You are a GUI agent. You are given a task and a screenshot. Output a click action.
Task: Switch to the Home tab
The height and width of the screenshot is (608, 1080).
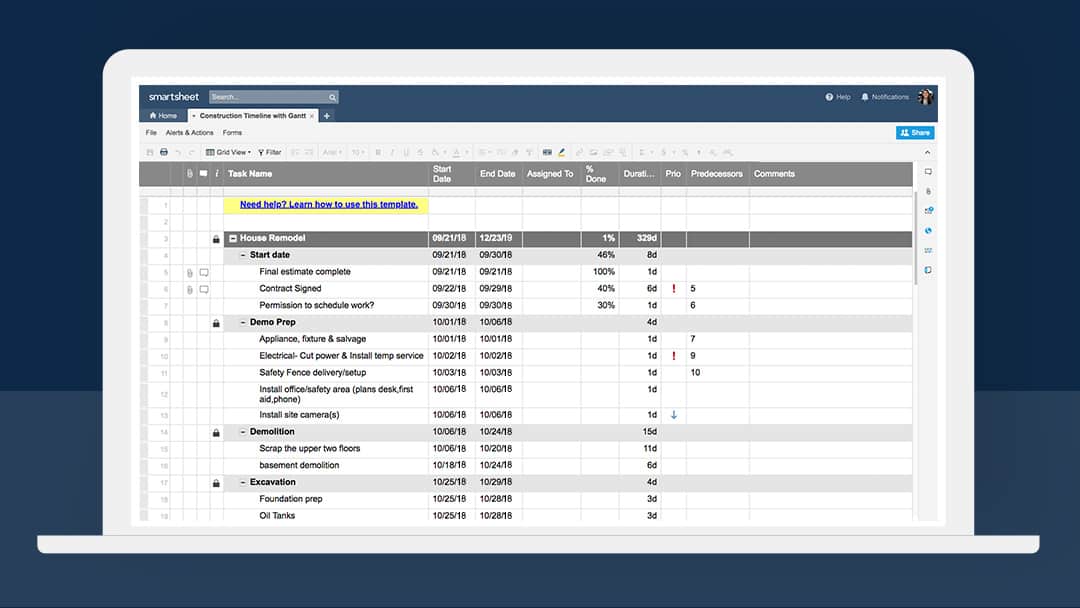(x=163, y=116)
